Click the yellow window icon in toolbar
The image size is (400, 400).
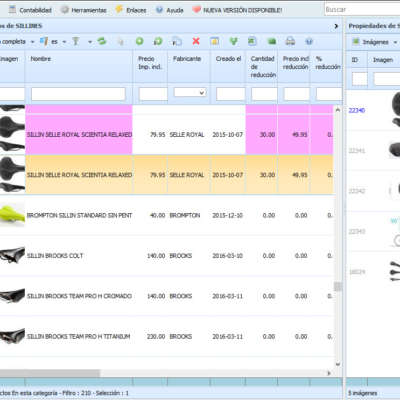tap(215, 41)
